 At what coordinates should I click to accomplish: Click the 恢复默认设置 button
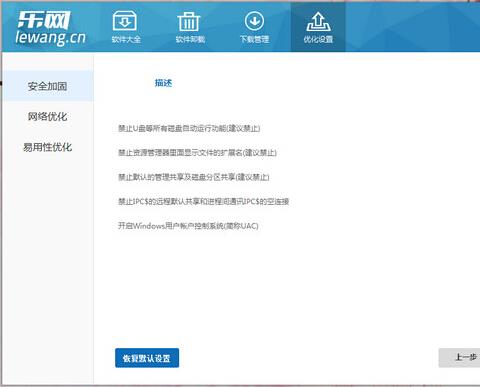pos(147,358)
